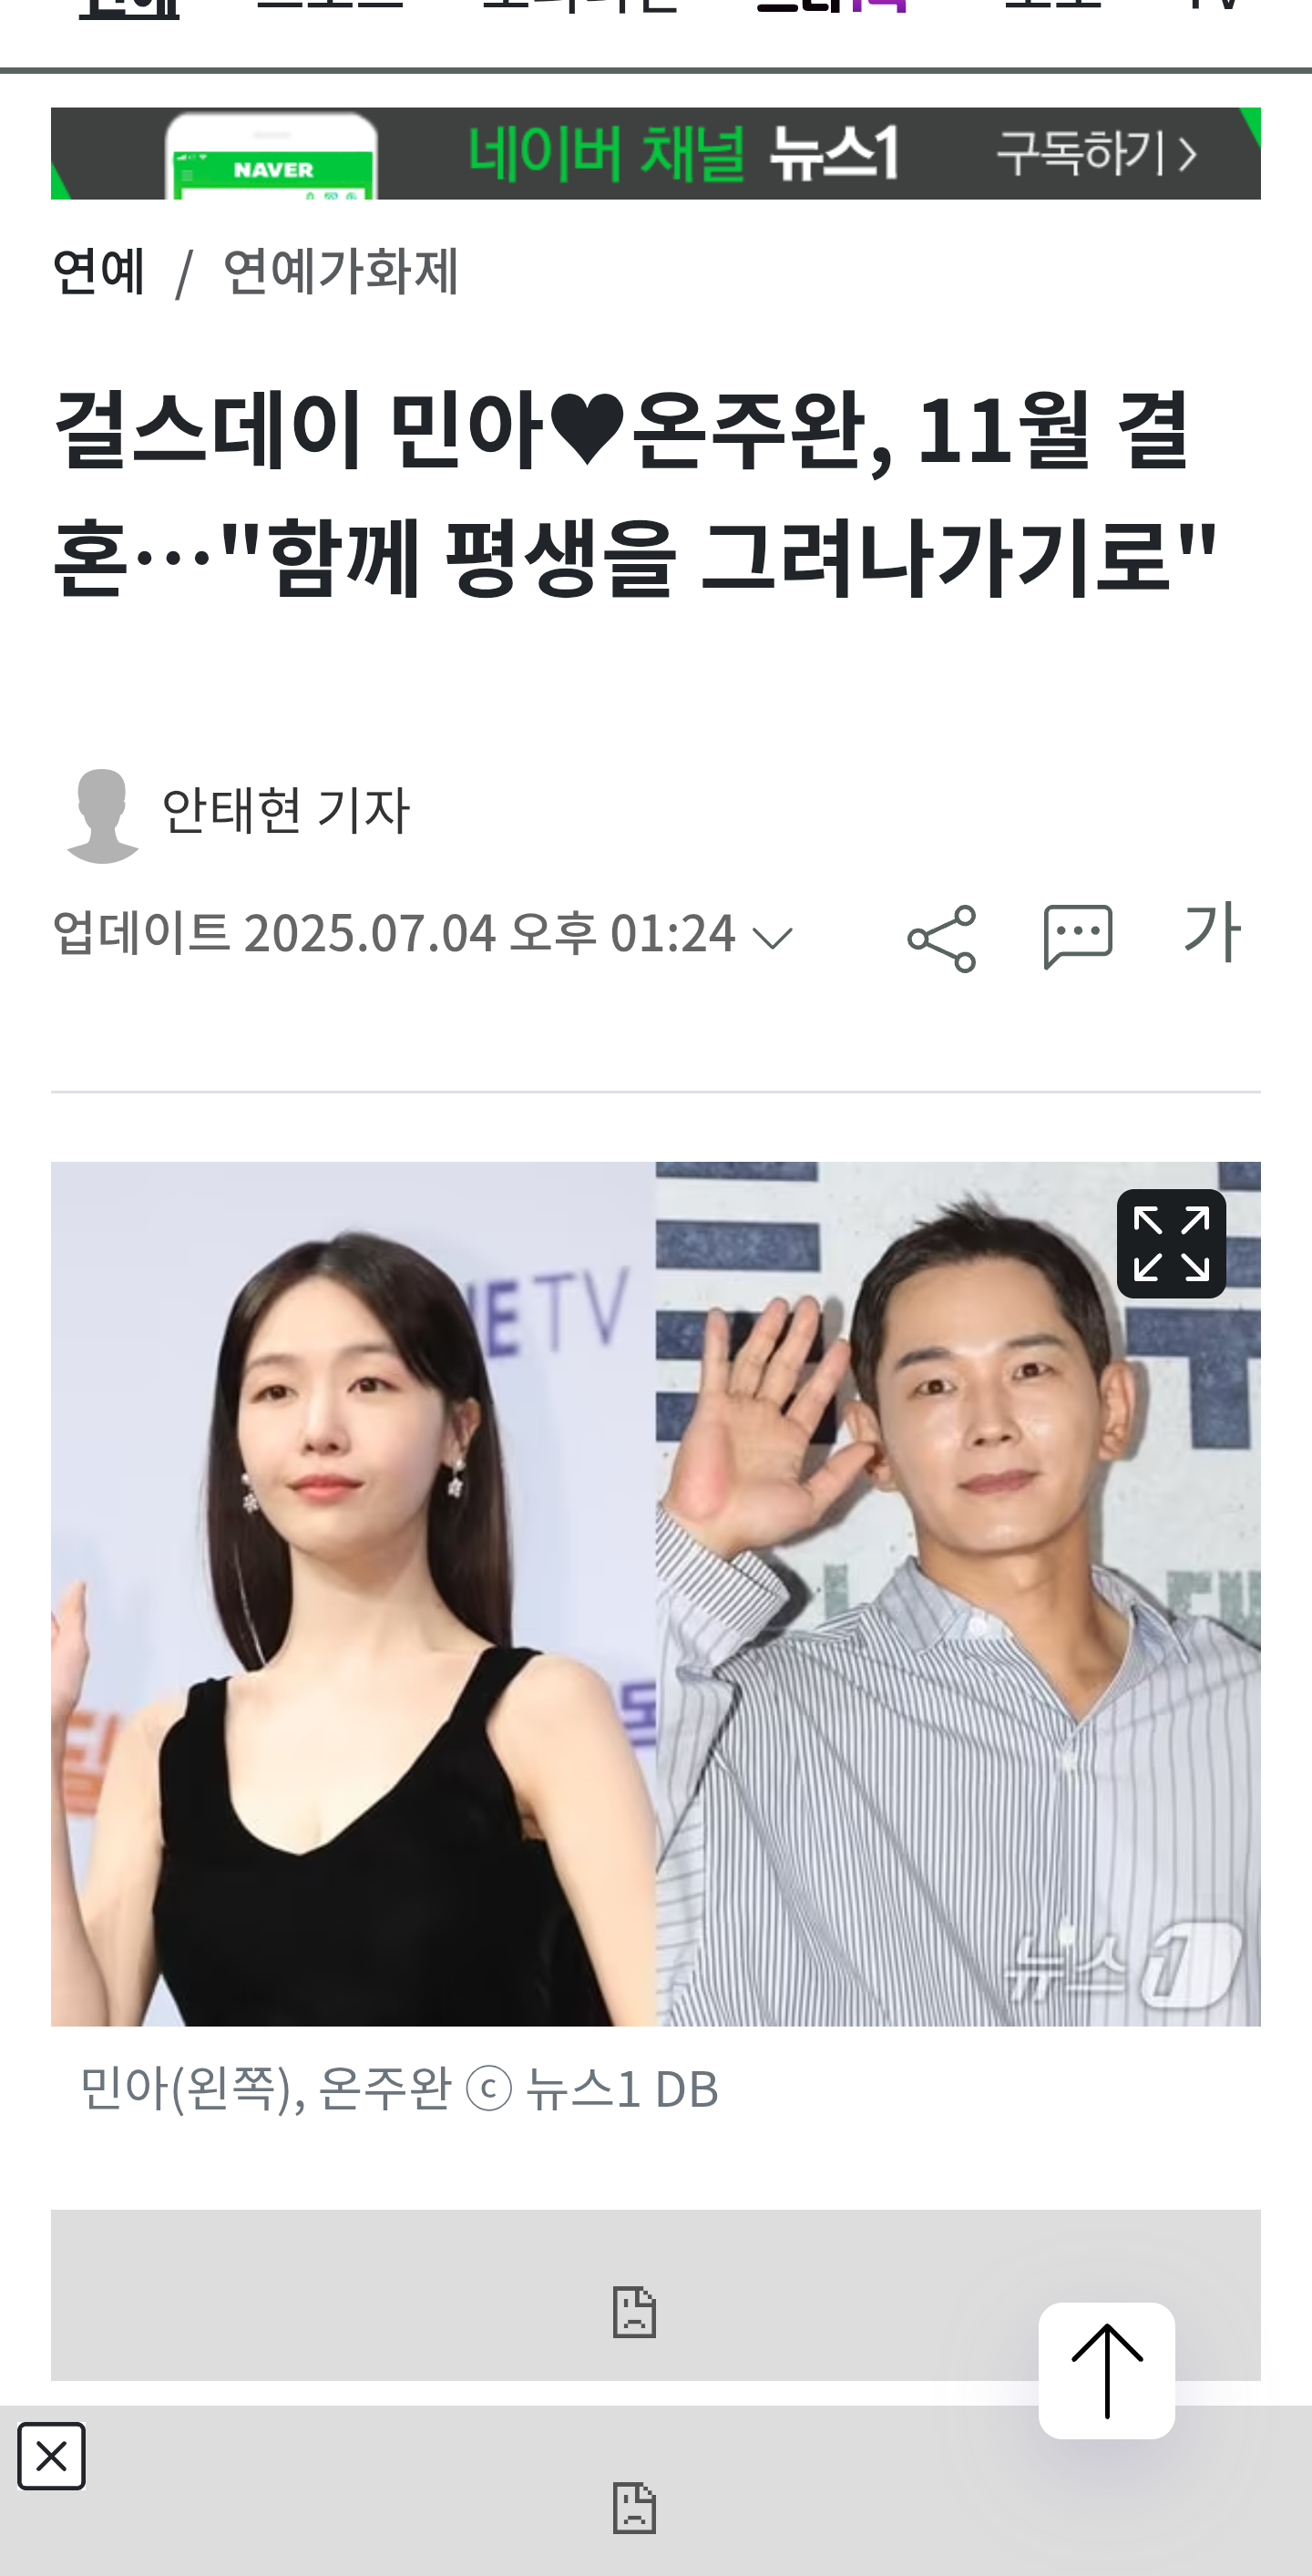This screenshot has height=2576, width=1312.
Task: Tap the TV tab in top navigation
Action: (x=1214, y=6)
